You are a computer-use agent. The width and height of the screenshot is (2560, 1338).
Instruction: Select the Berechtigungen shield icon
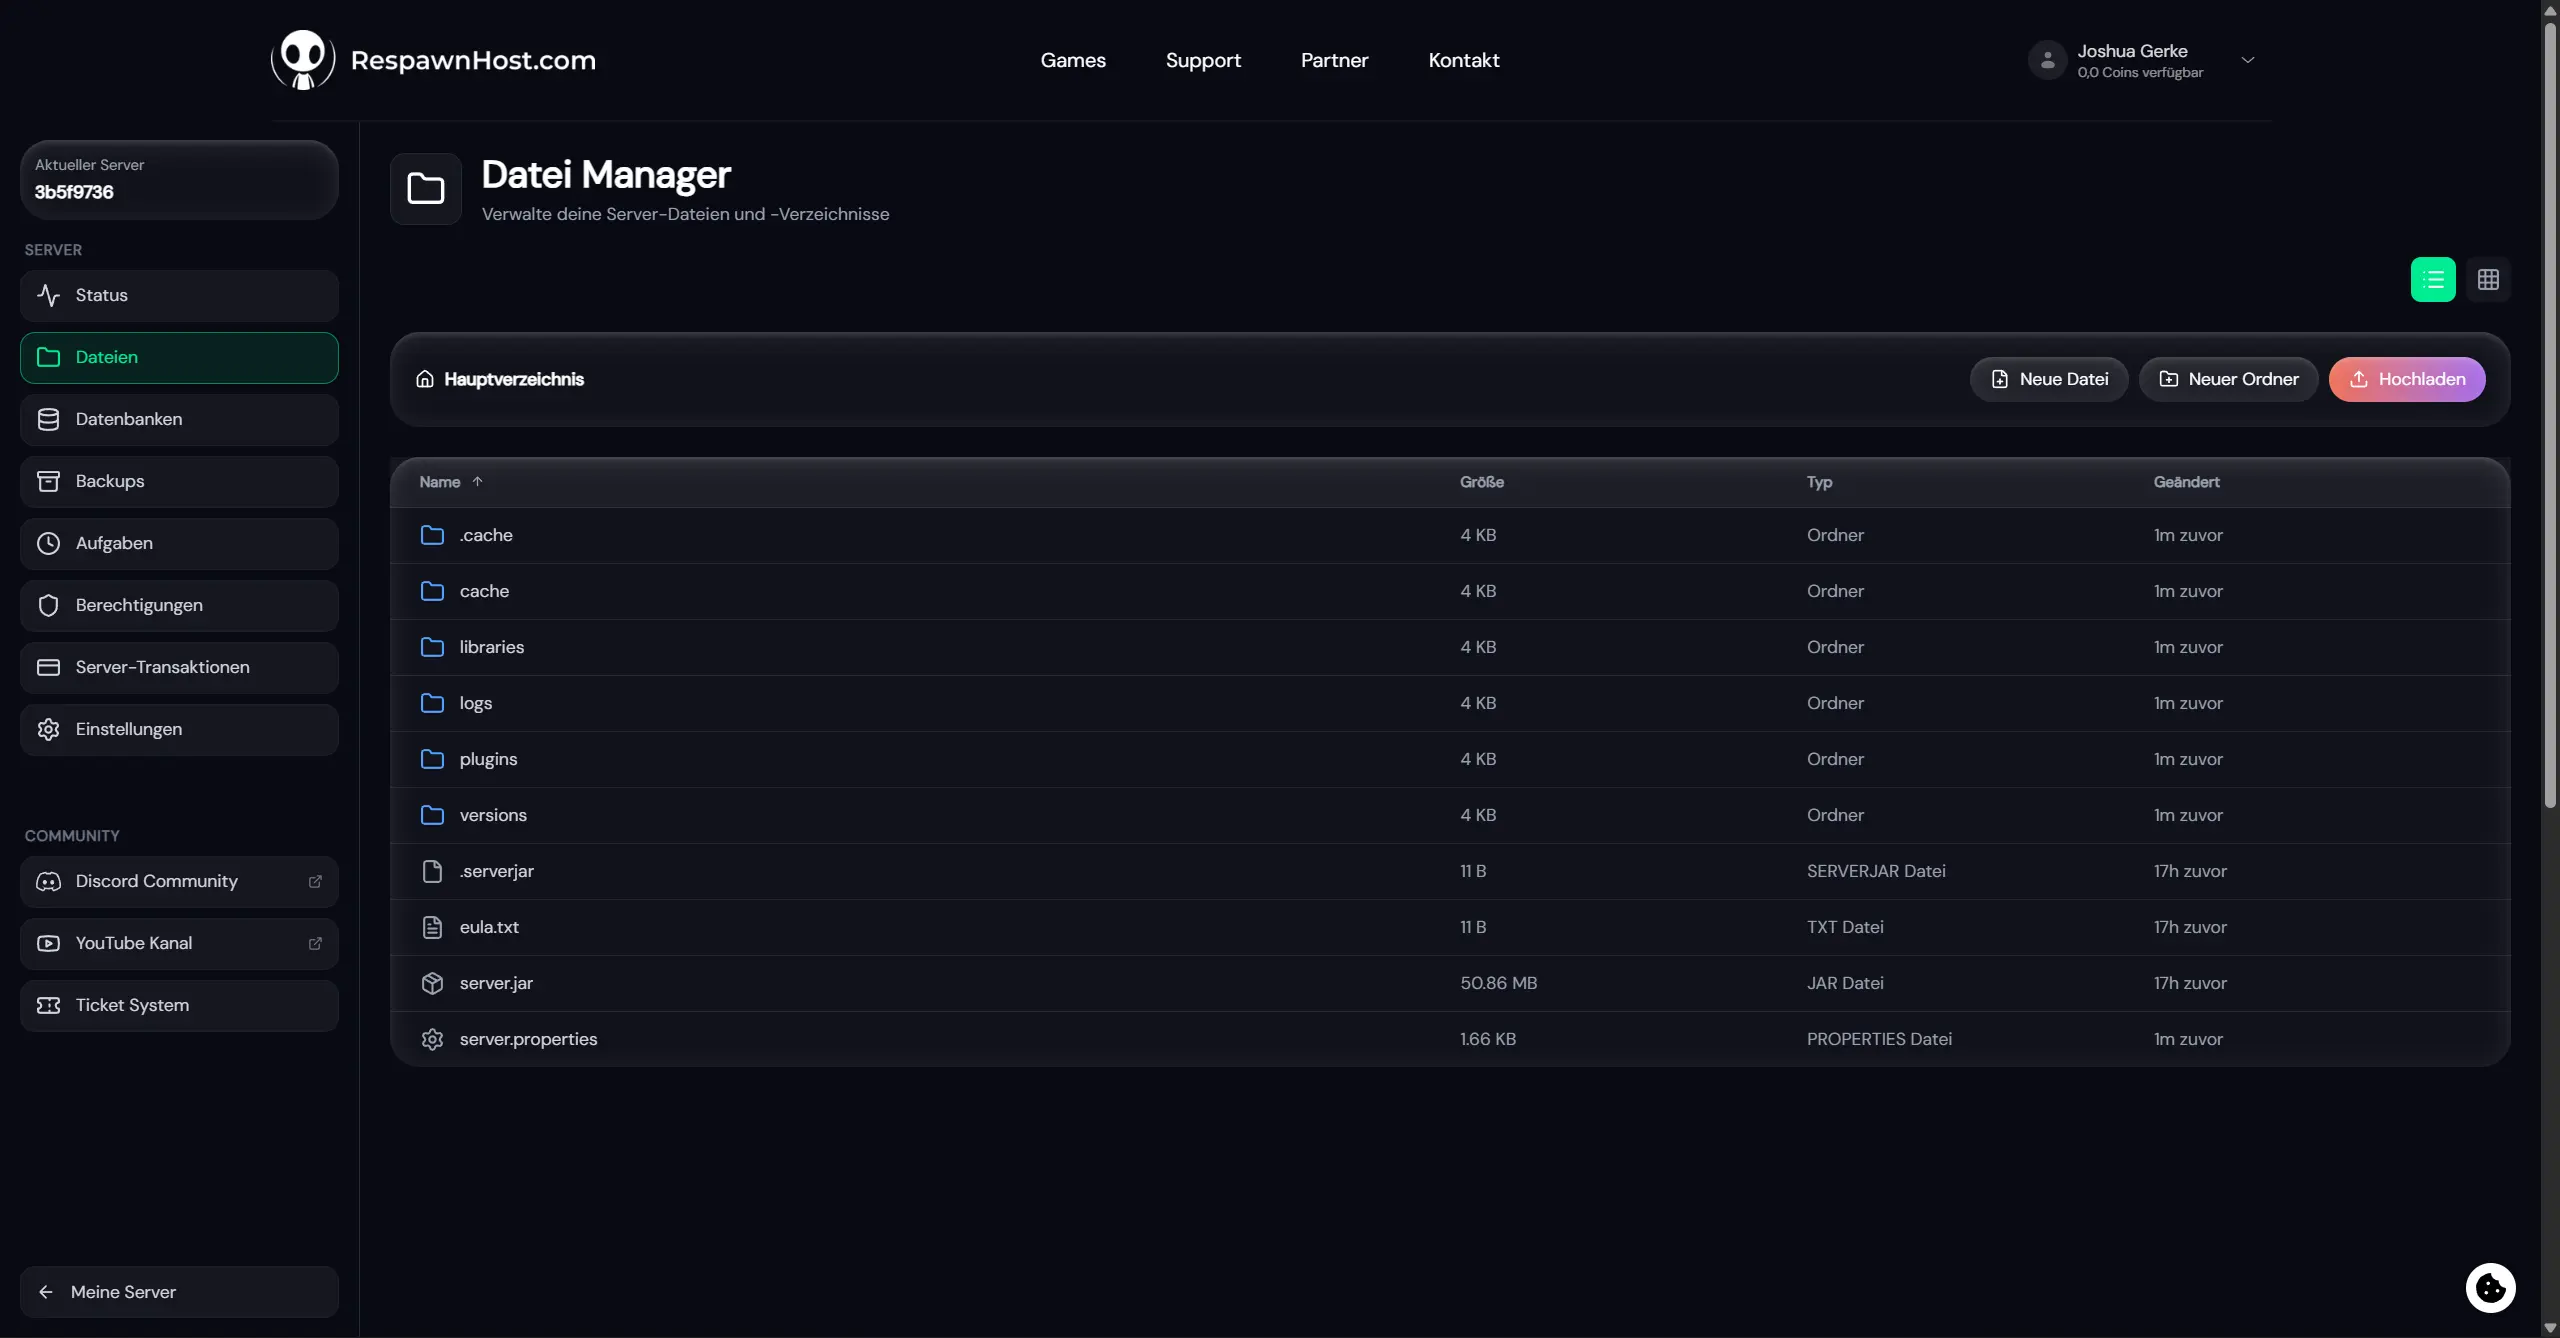[x=49, y=605]
